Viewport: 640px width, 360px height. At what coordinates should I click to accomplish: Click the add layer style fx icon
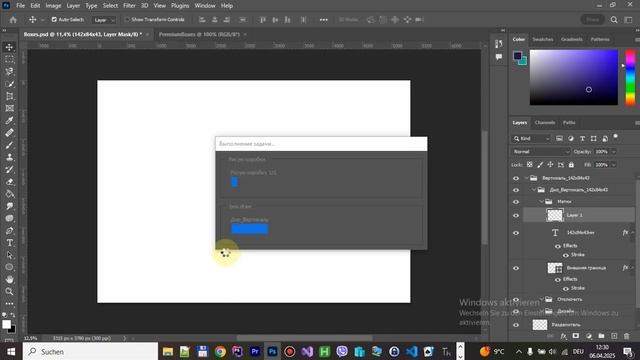(563, 336)
